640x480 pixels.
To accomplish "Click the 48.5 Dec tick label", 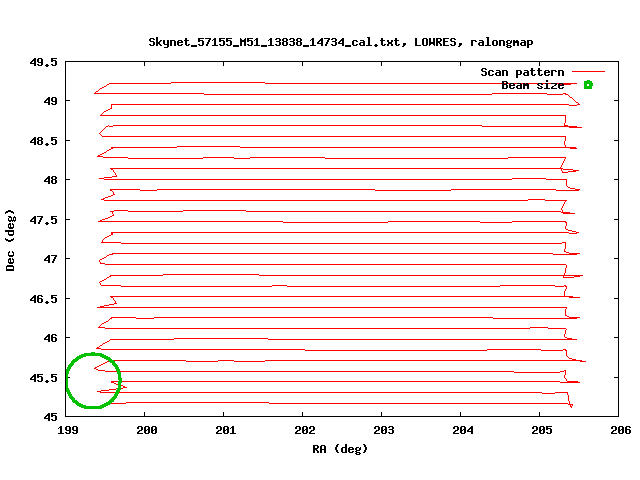I will [43, 141].
